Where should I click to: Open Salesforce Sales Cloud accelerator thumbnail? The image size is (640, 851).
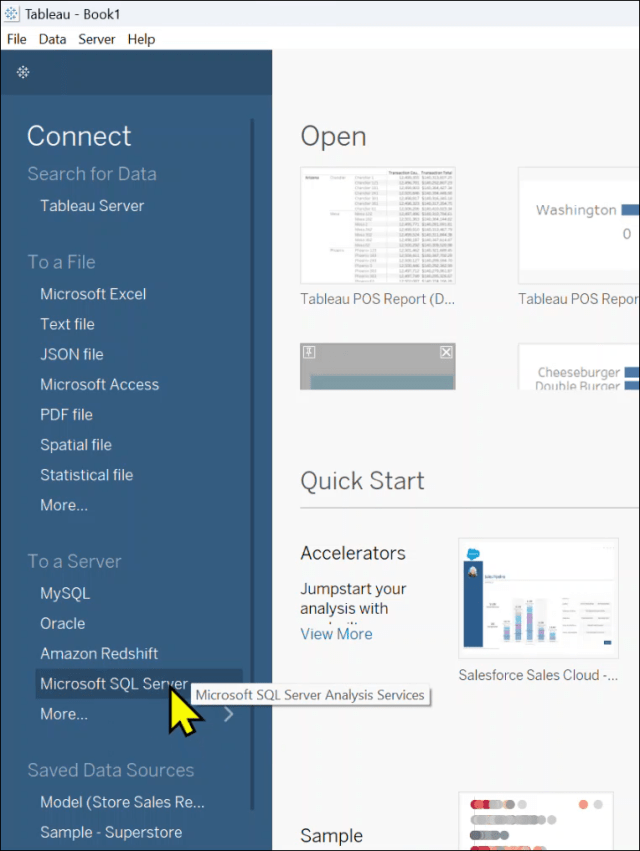[x=538, y=598]
